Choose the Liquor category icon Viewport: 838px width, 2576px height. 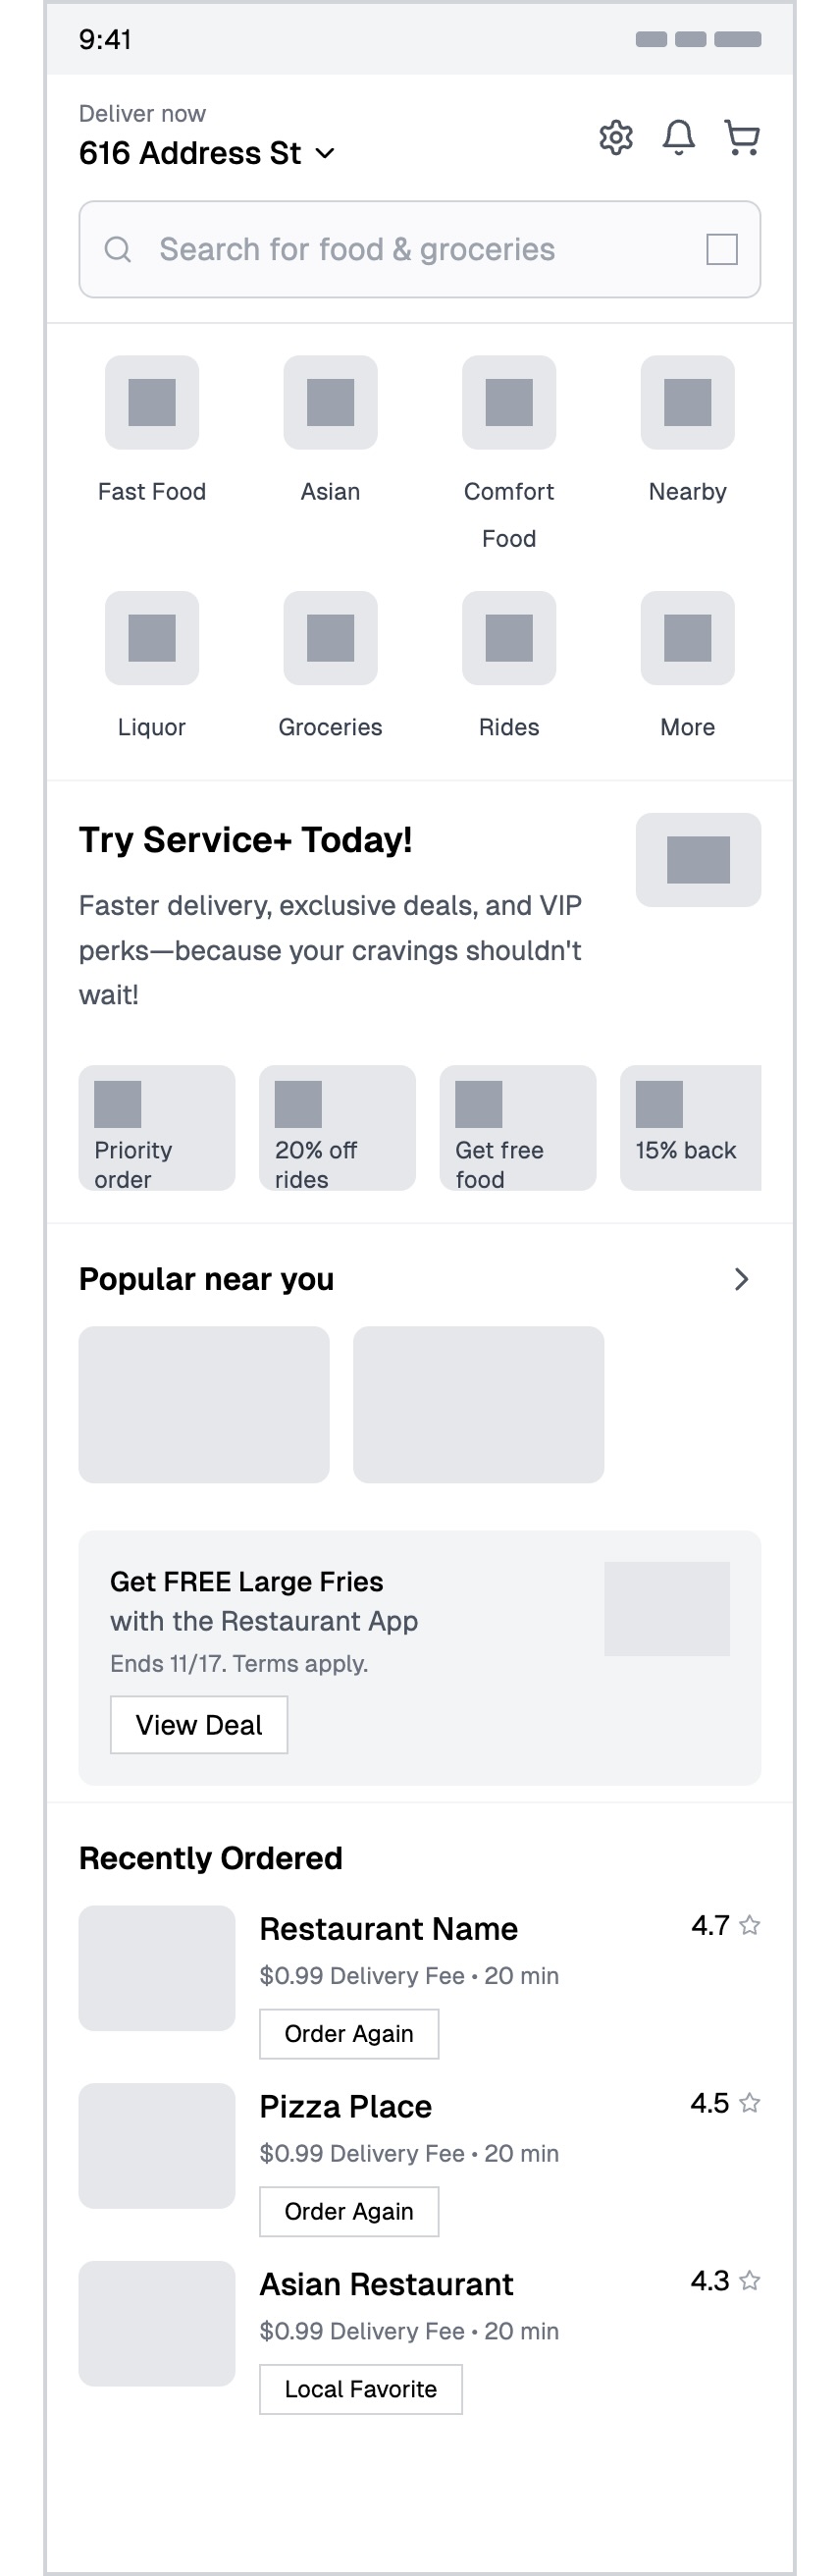pos(152,638)
